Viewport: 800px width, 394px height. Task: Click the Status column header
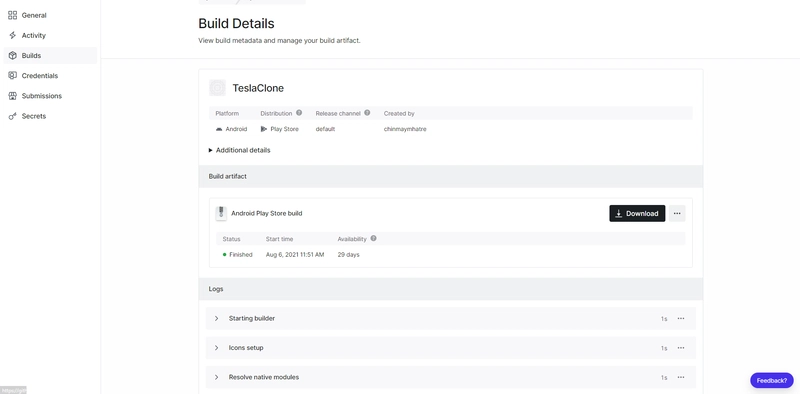click(x=231, y=239)
